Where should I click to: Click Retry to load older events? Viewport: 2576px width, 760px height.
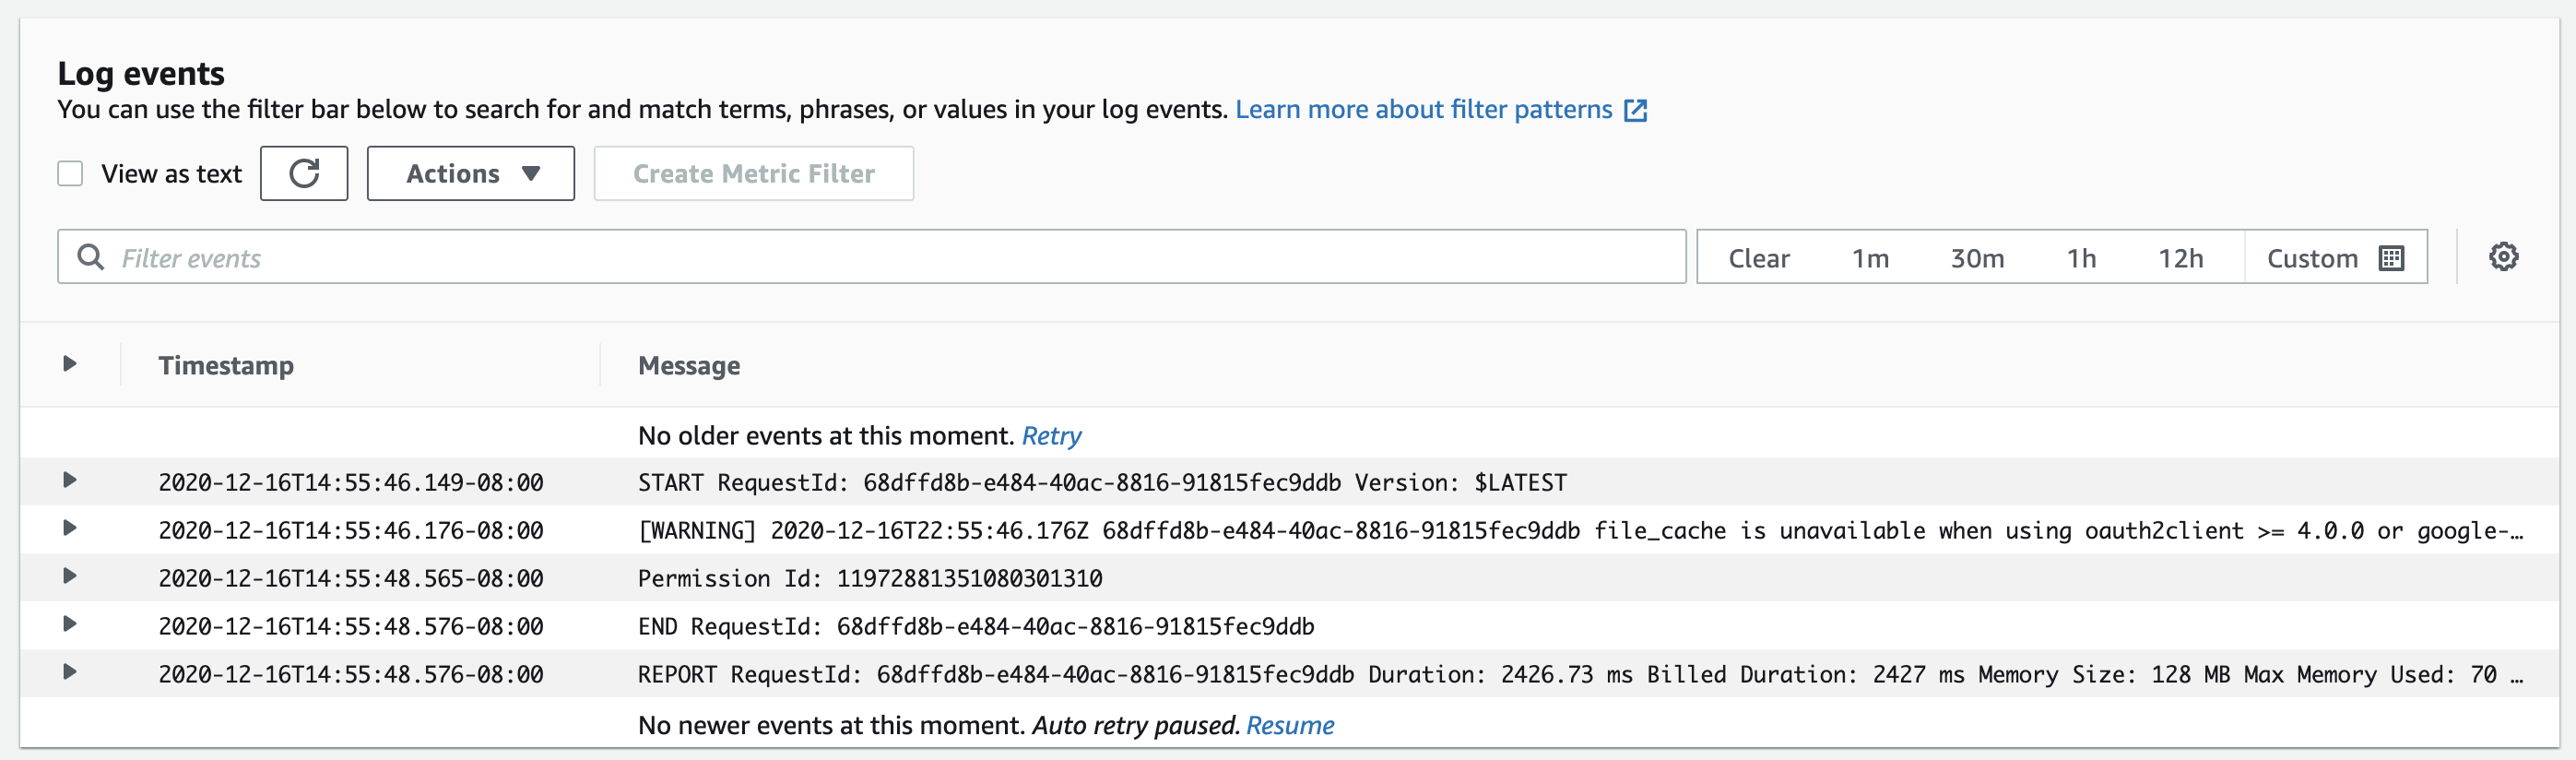point(1051,436)
